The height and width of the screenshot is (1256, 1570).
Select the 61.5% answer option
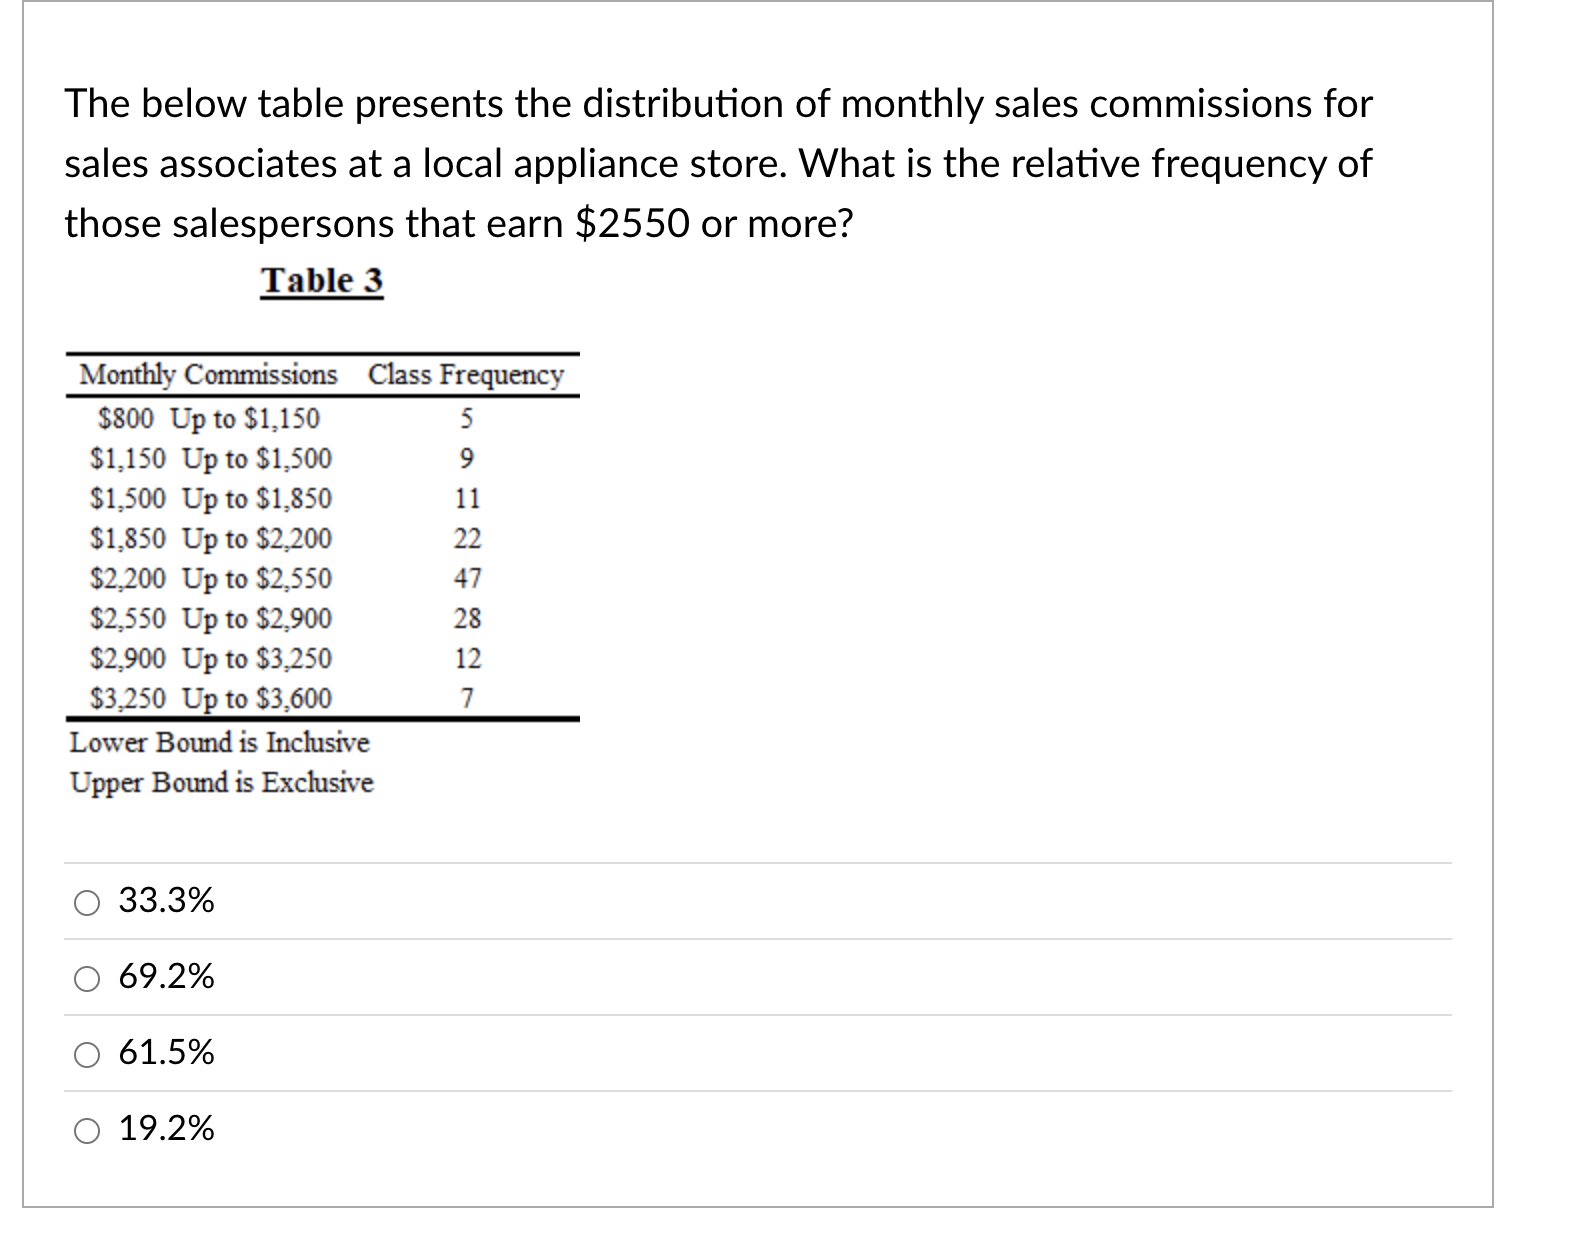click(88, 1054)
